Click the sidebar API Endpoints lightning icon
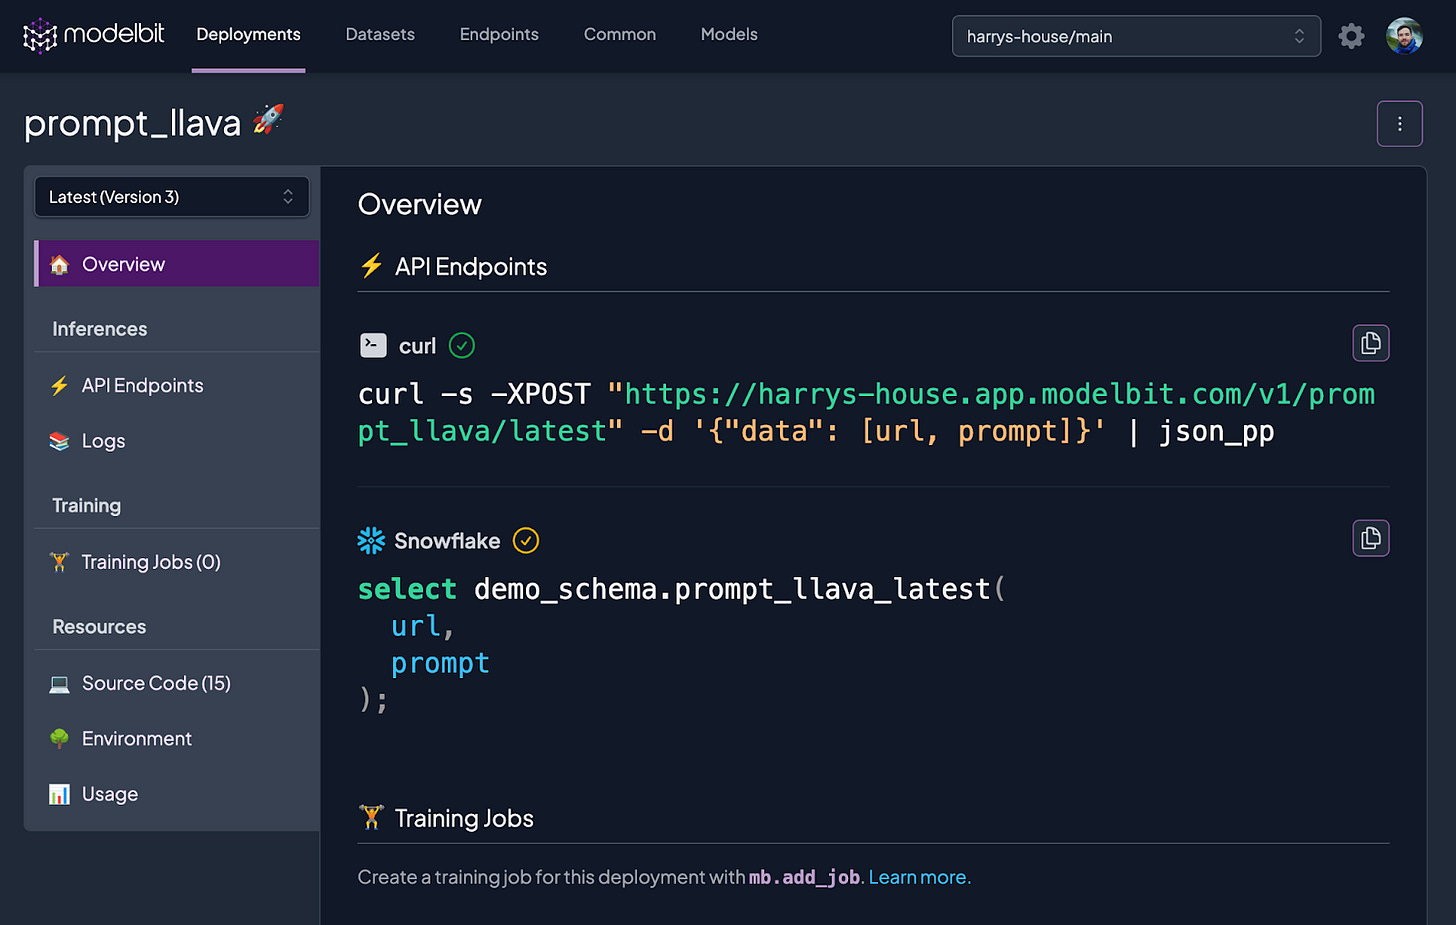Screen dimensions: 1456x925 [60, 386]
